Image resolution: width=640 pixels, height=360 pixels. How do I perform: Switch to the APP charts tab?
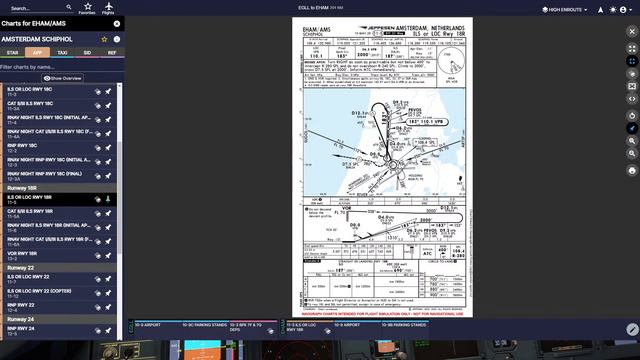(x=37, y=53)
